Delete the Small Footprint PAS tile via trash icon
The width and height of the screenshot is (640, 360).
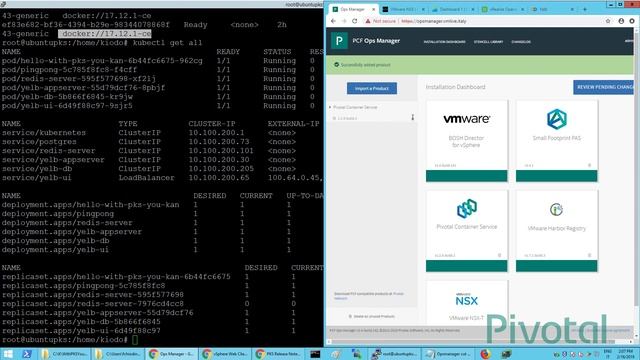click(589, 165)
